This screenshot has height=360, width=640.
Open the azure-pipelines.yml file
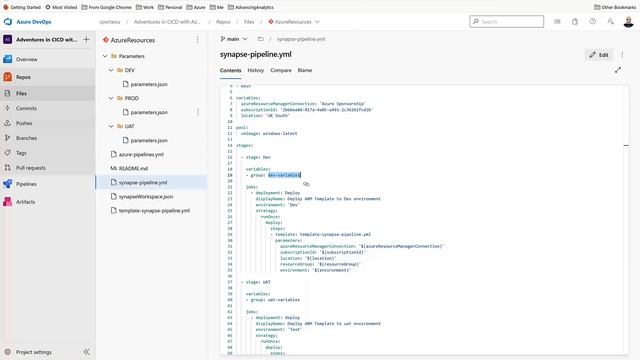(141, 154)
